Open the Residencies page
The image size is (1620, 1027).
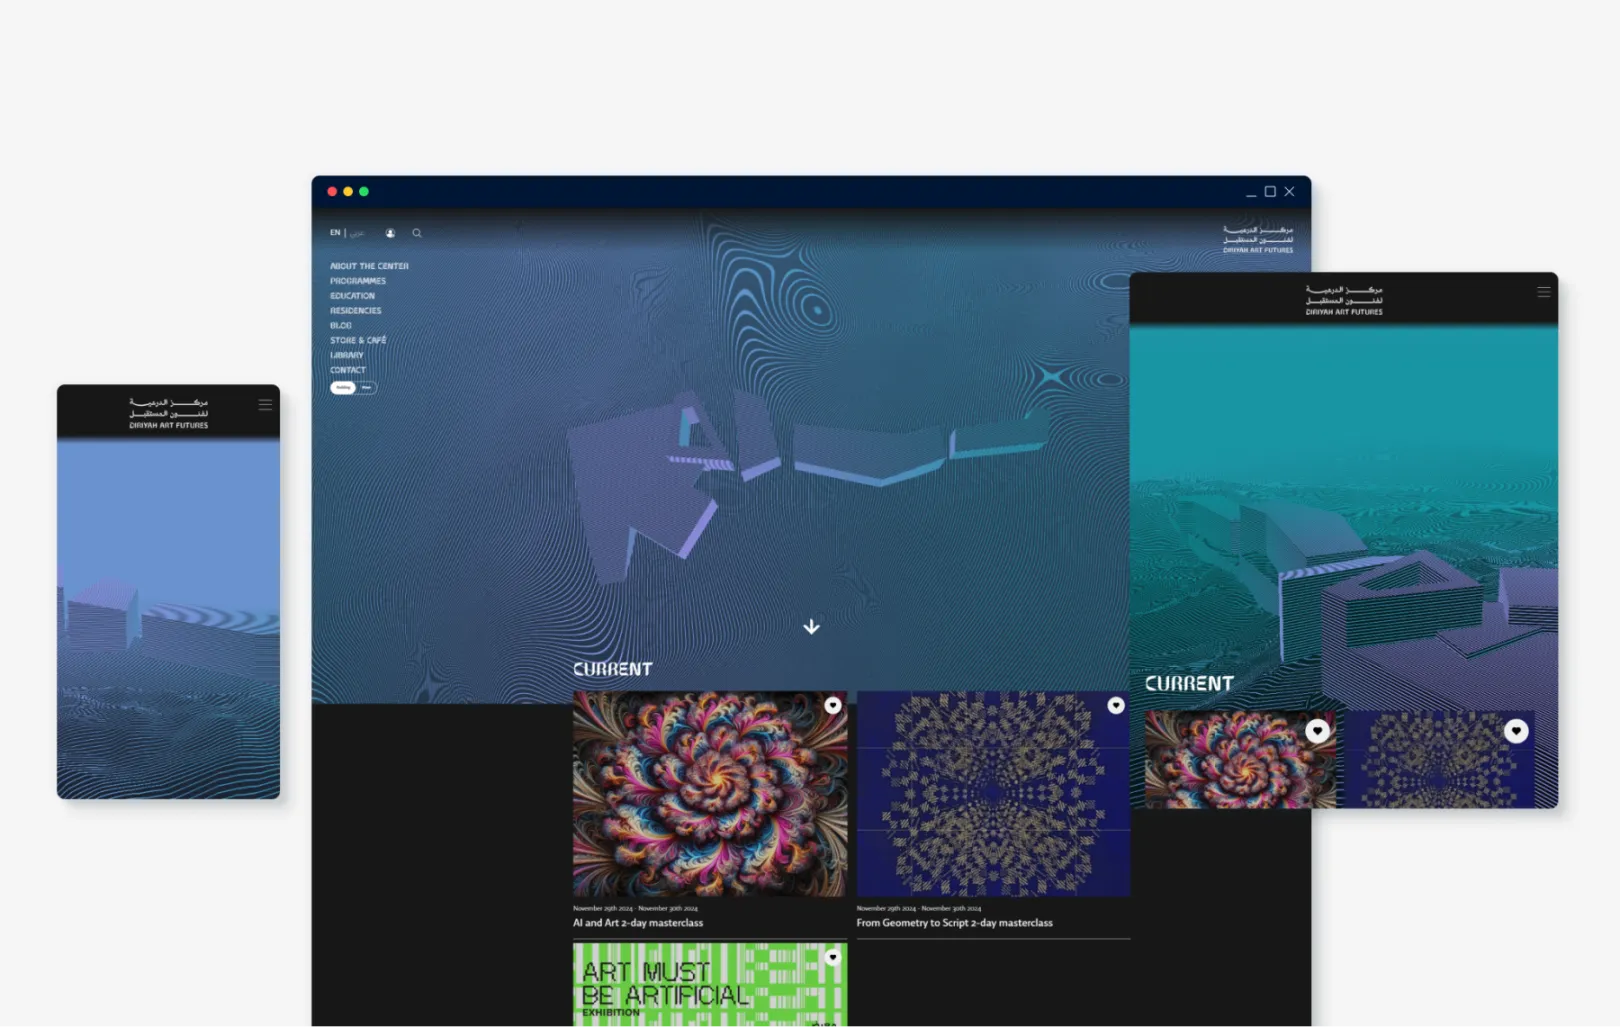click(355, 311)
